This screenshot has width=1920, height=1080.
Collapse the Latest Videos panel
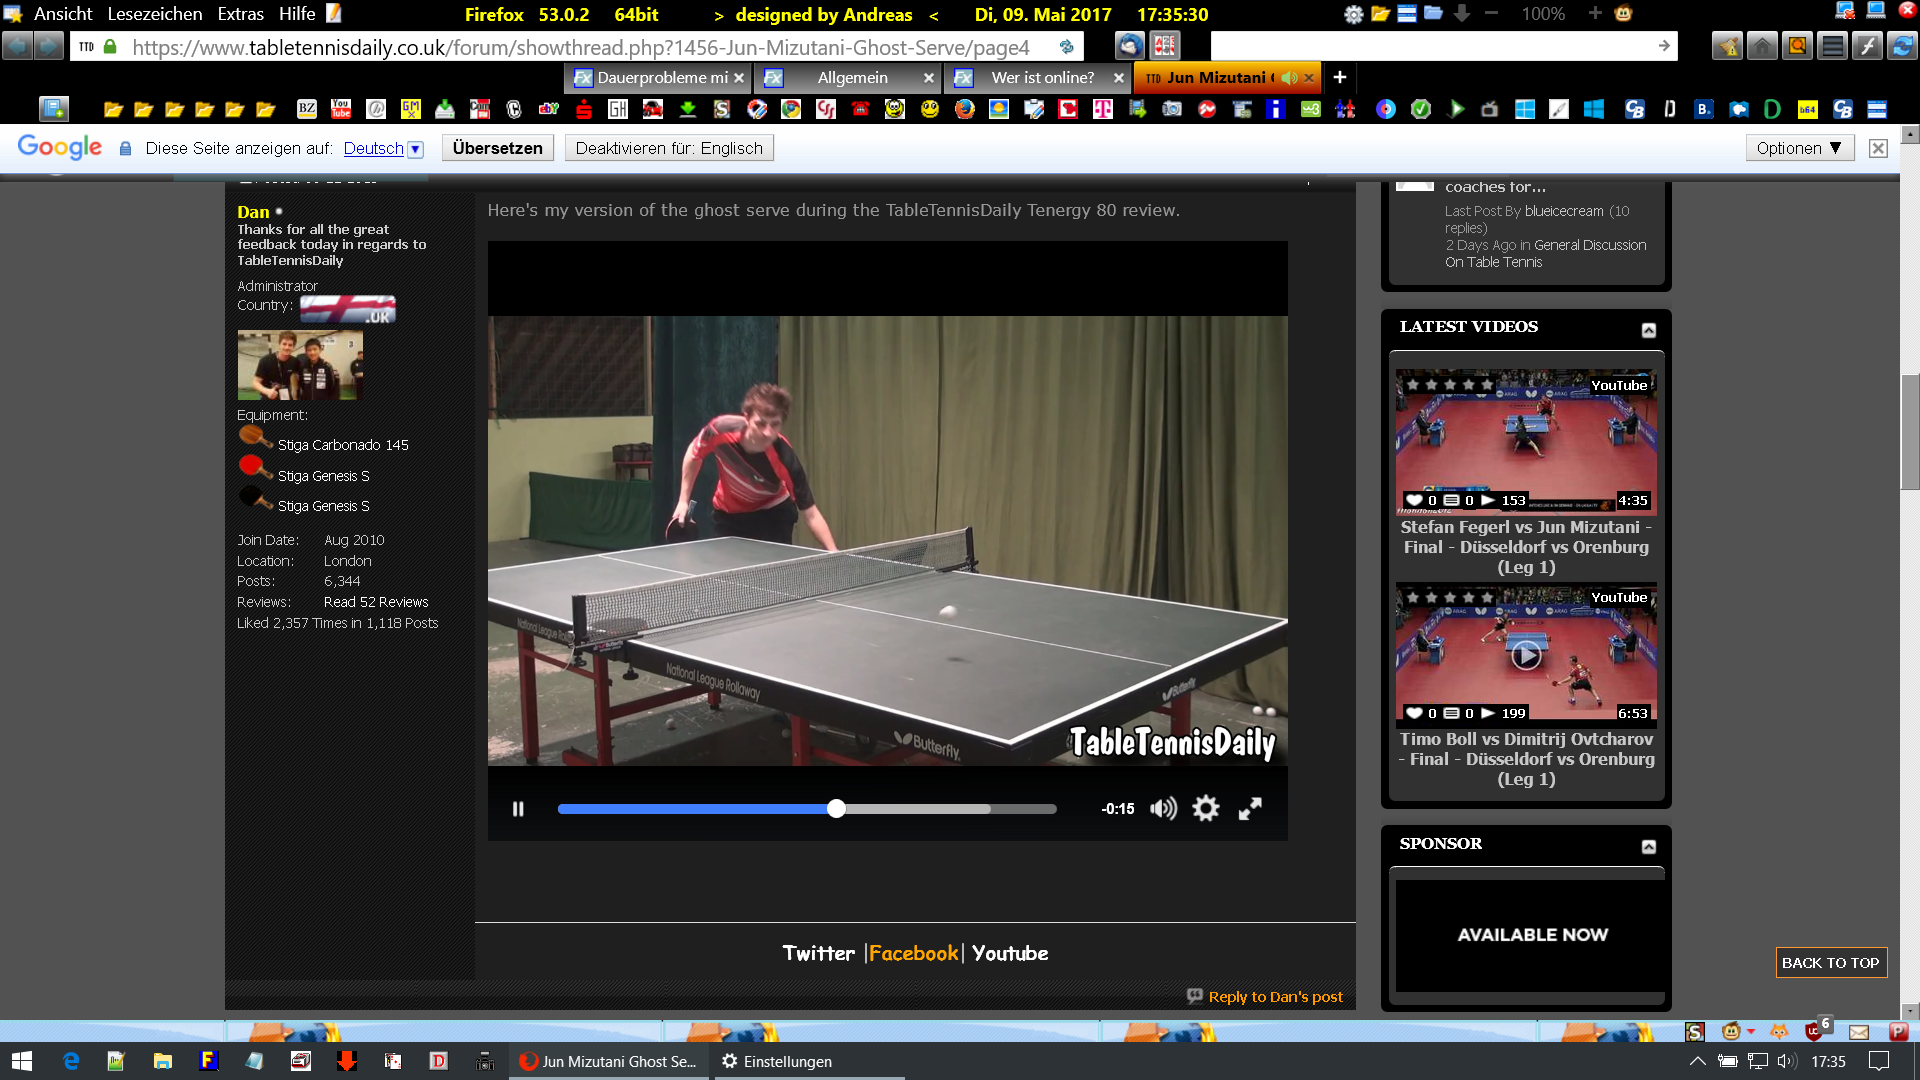click(x=1649, y=330)
